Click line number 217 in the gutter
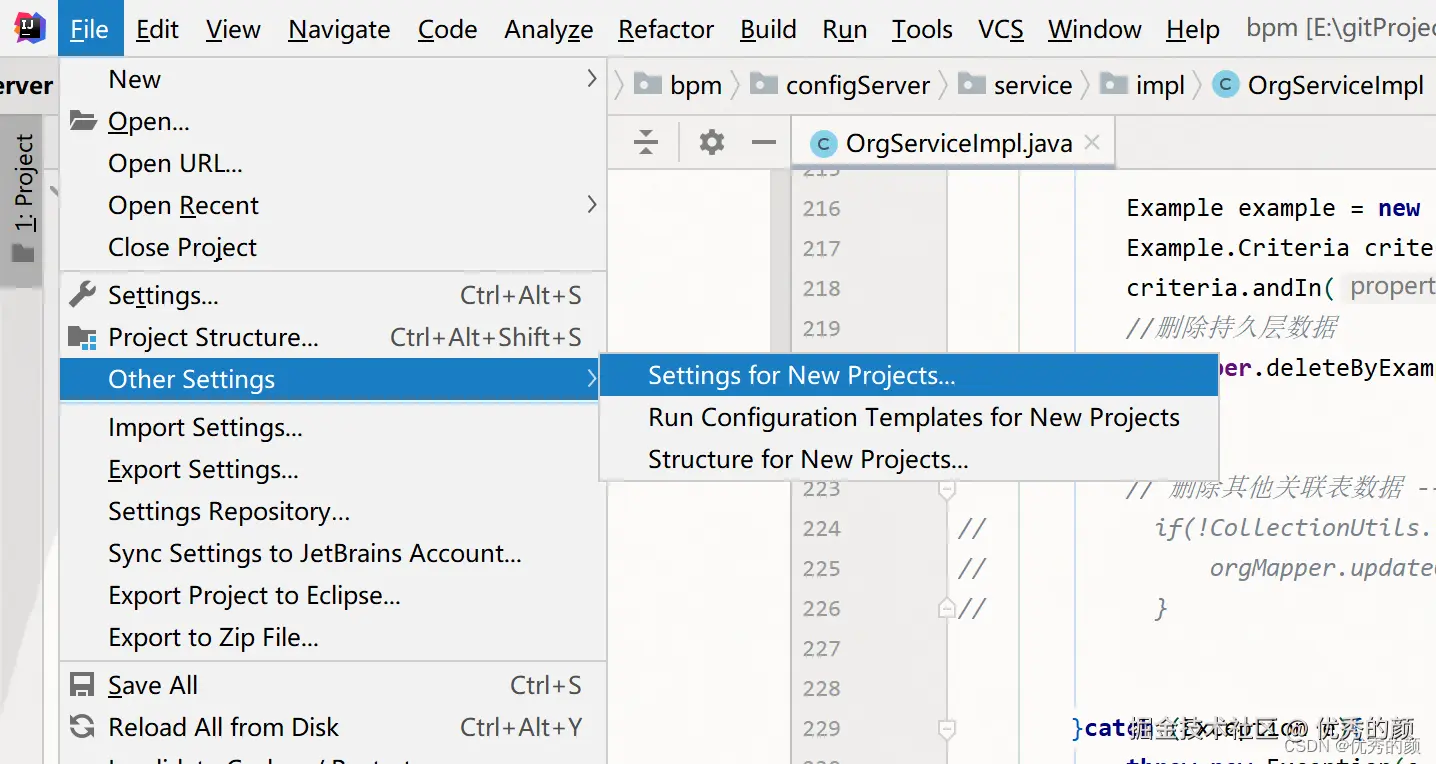 pos(821,248)
